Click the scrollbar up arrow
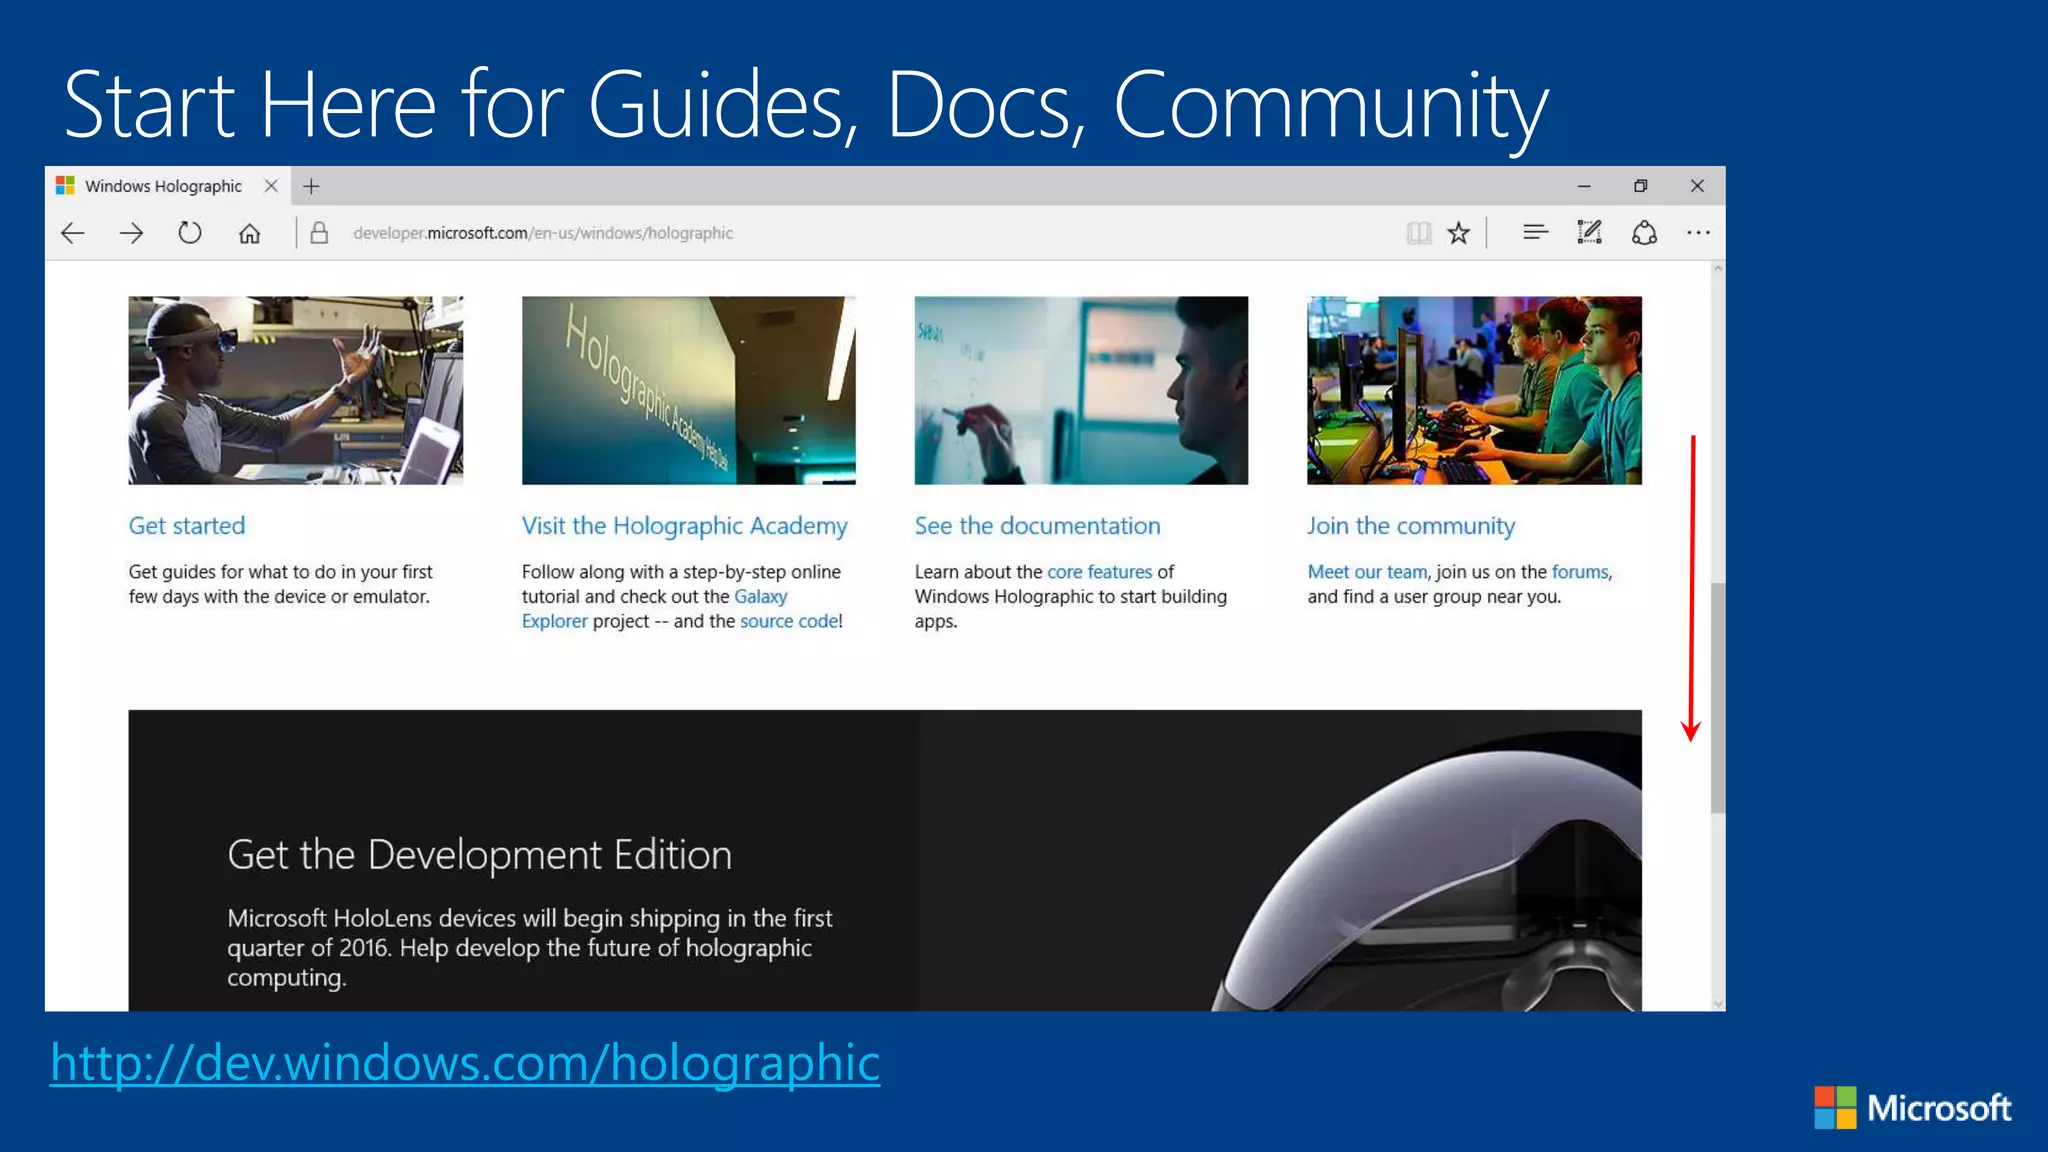 [1718, 269]
